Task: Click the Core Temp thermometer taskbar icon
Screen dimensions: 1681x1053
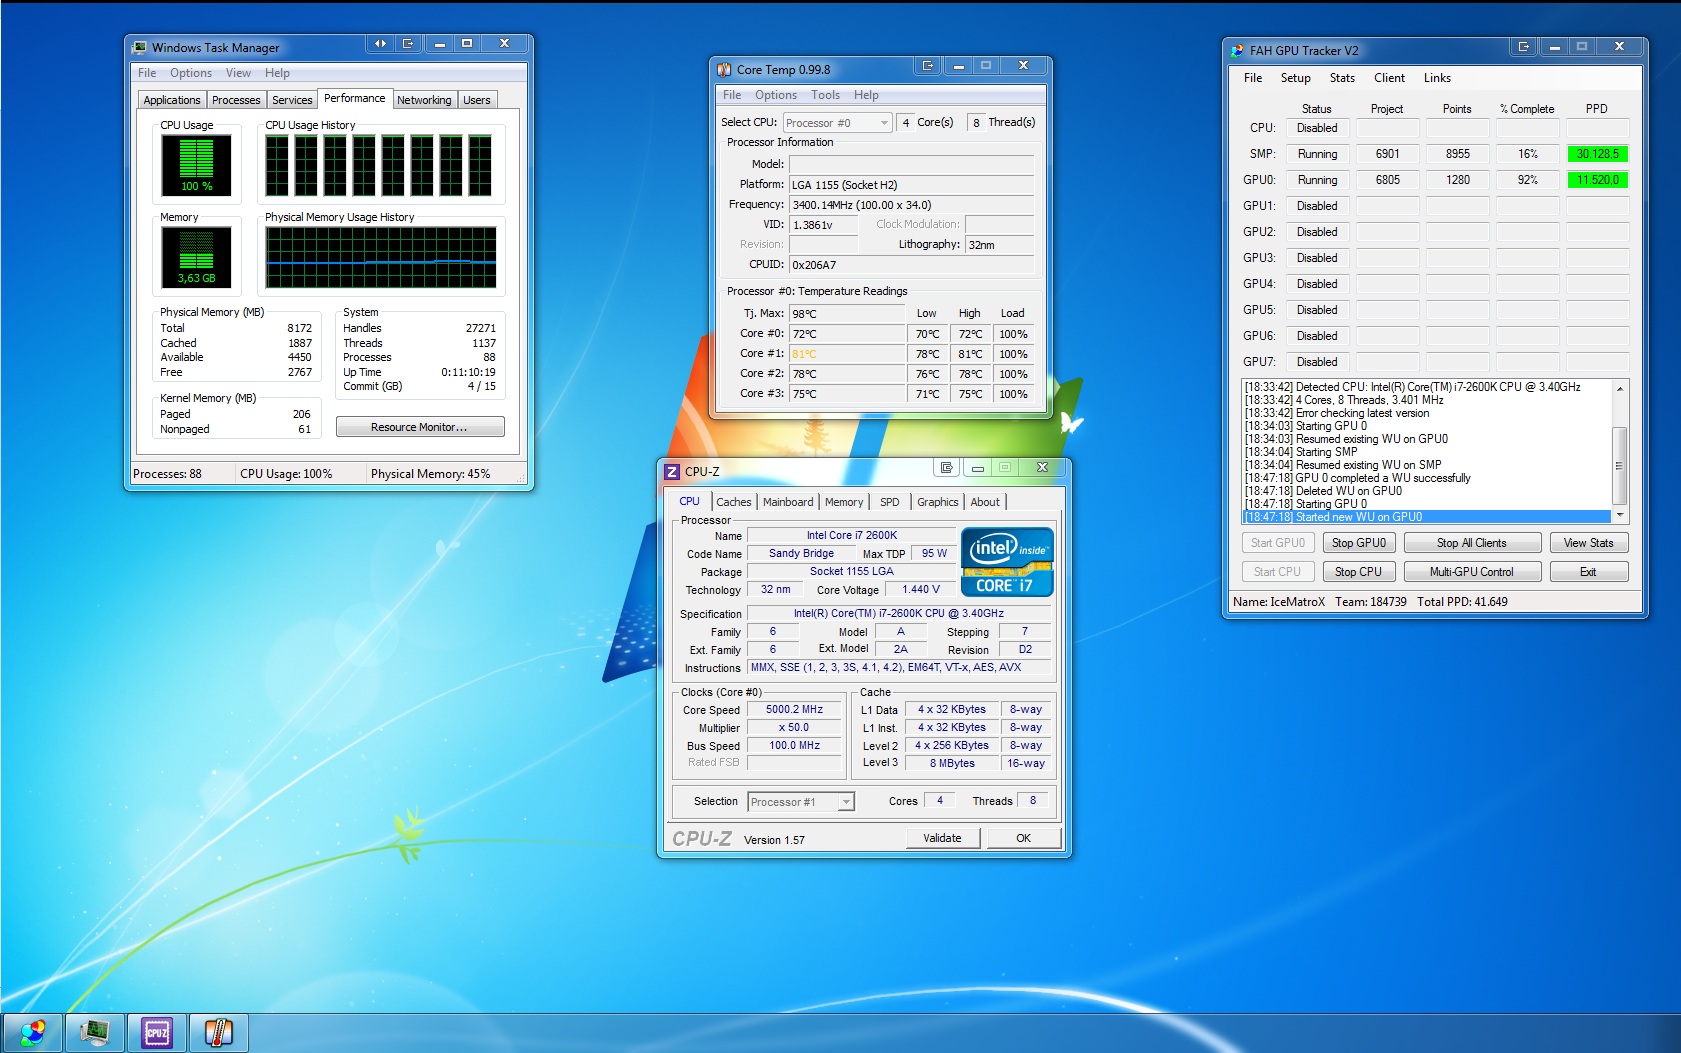Action: (218, 1032)
